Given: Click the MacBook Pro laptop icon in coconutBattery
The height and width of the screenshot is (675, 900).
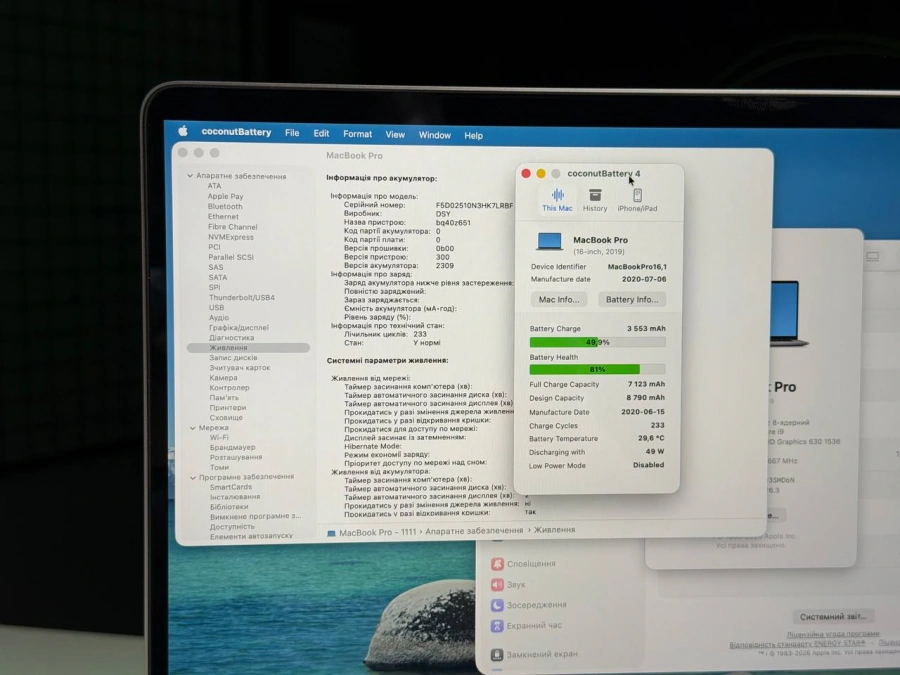Looking at the screenshot, I should [x=549, y=242].
